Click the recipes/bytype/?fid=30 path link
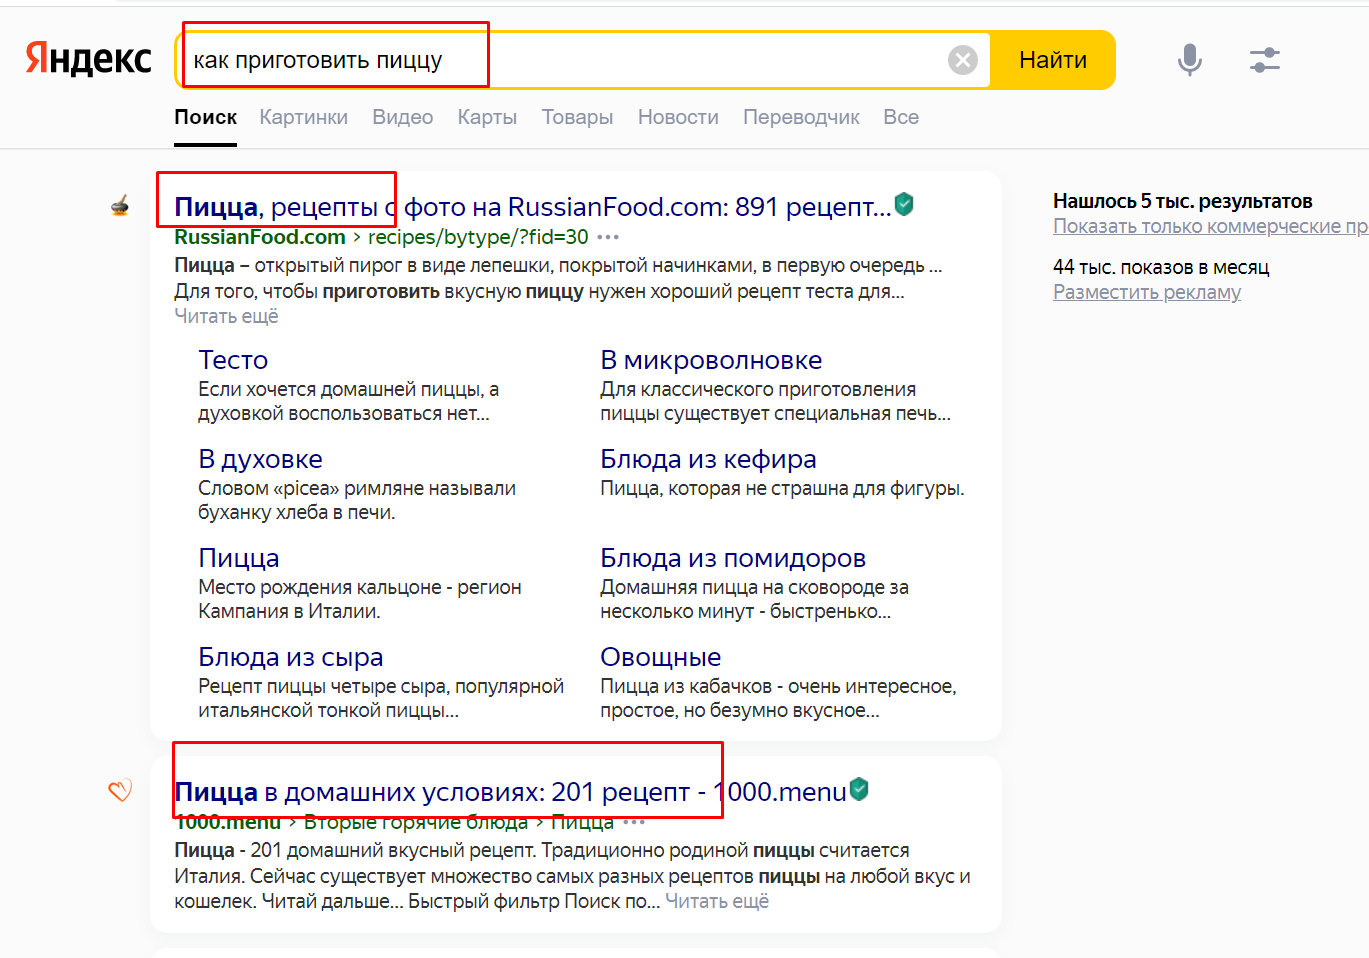Screen dimensions: 1369x958 click(x=478, y=237)
